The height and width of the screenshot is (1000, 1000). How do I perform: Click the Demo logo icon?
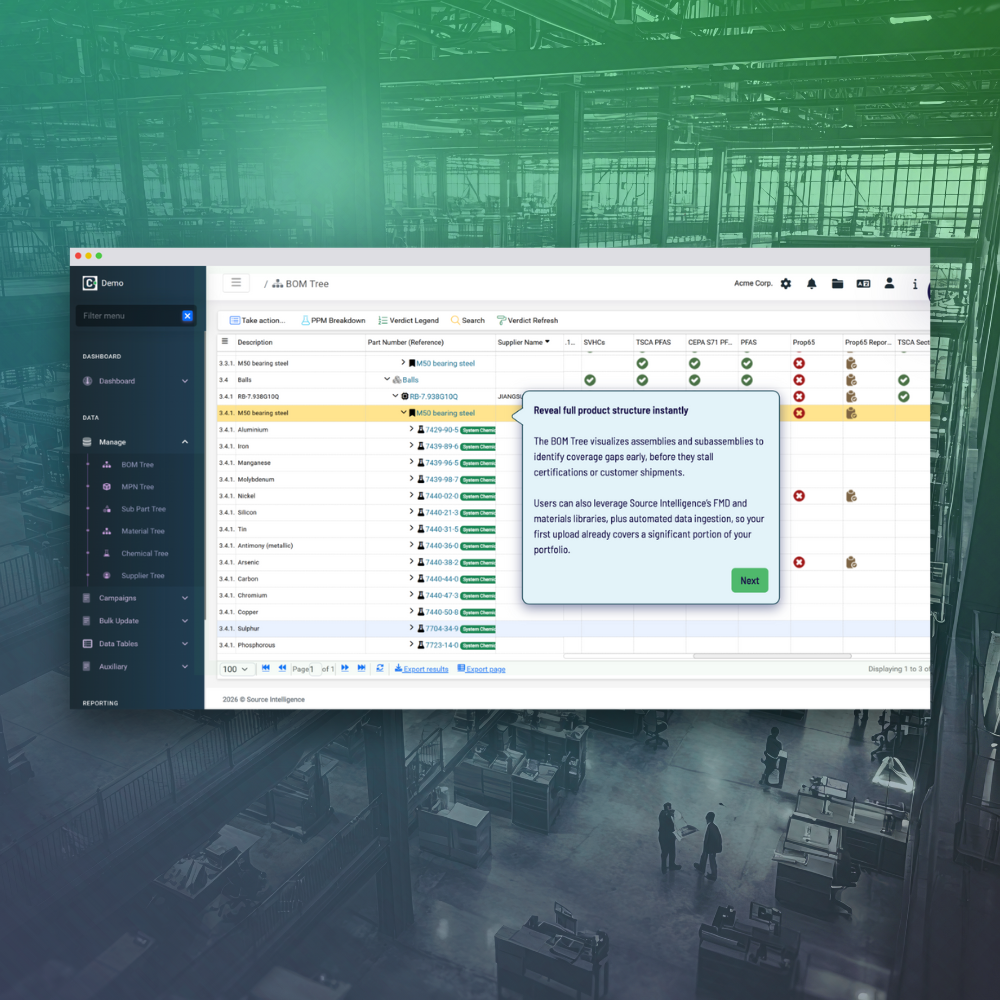pyautogui.click(x=90, y=283)
